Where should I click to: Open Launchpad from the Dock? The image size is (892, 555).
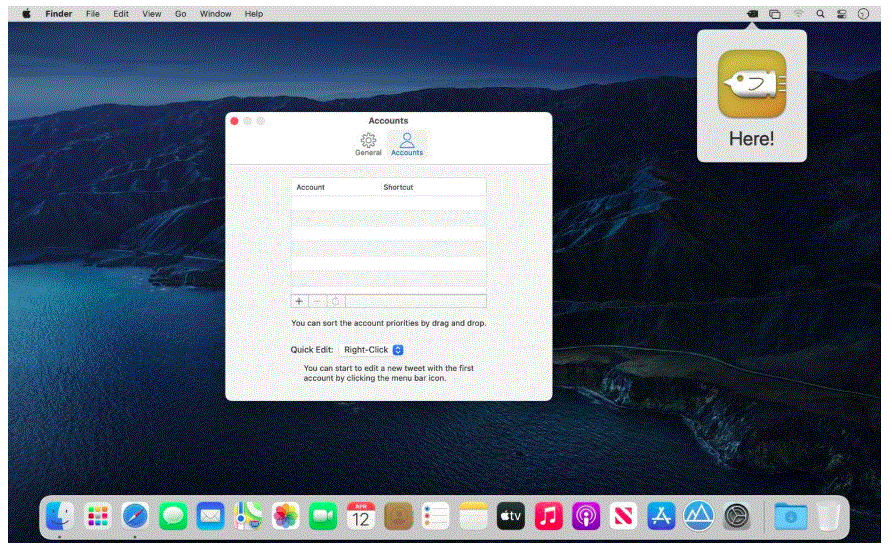(98, 517)
